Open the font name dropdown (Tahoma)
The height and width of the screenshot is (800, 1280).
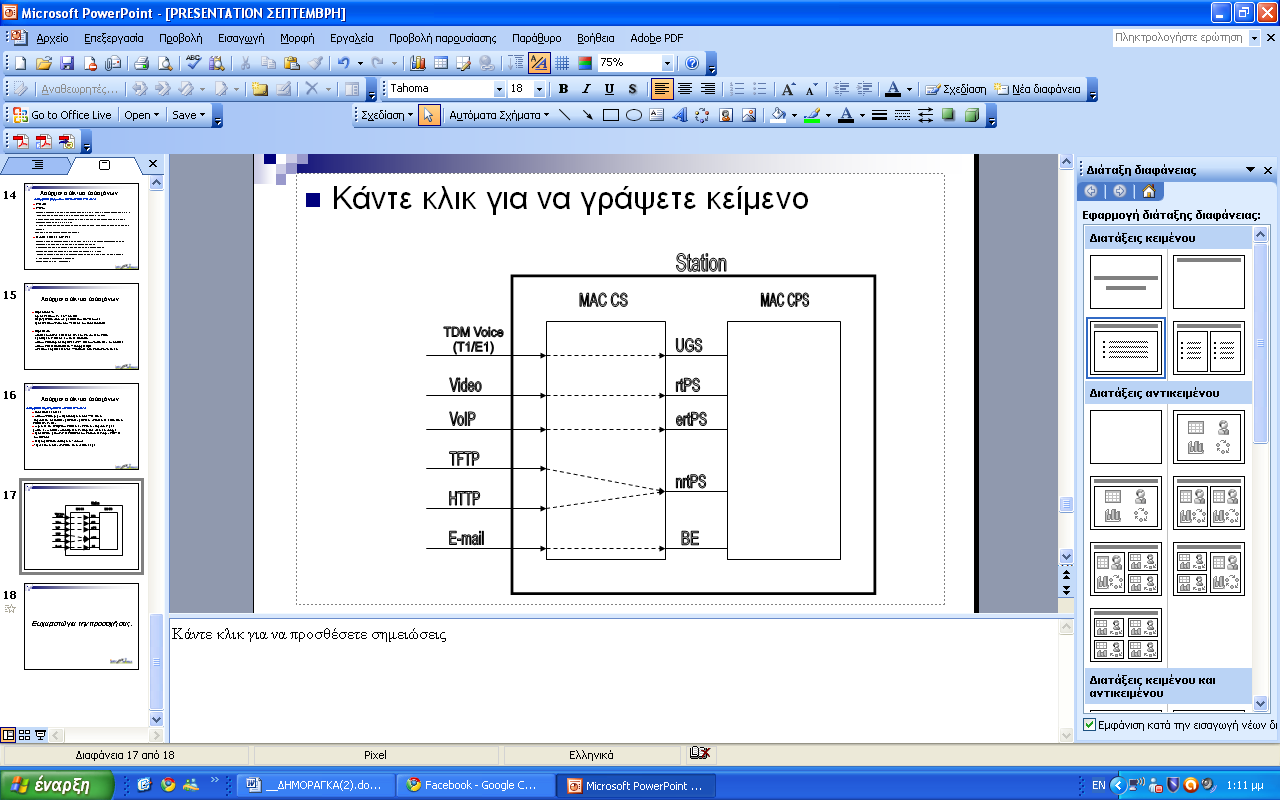pyautogui.click(x=499, y=89)
